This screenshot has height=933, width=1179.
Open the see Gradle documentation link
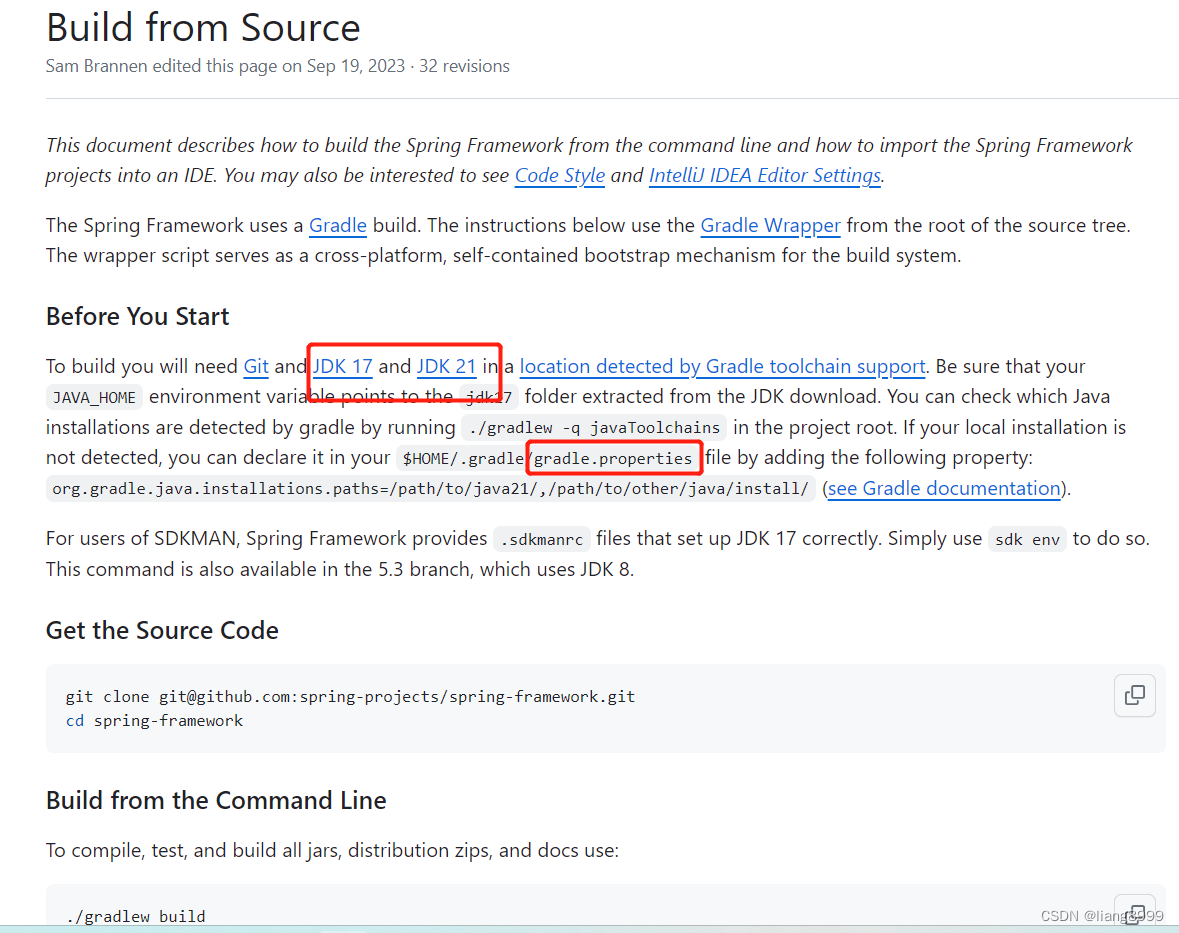[x=944, y=488]
